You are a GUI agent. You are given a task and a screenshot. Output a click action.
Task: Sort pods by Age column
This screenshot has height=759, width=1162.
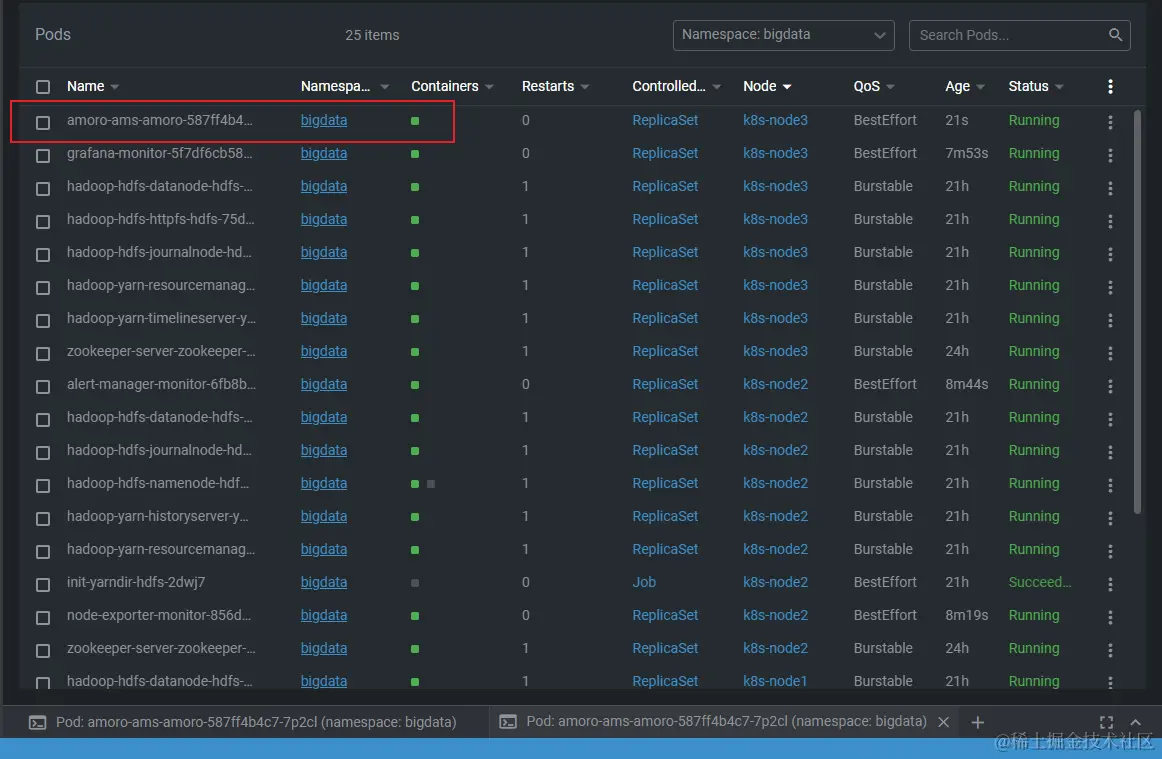(x=965, y=86)
